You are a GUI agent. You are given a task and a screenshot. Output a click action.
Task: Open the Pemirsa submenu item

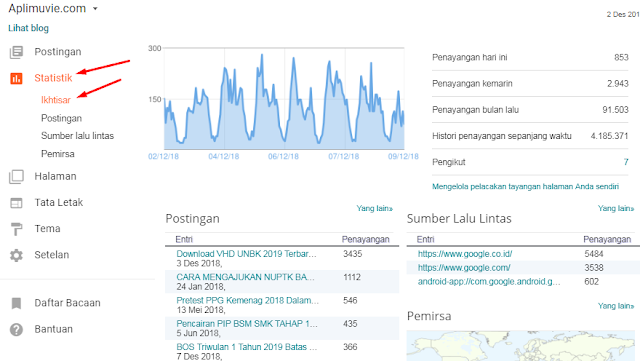58,154
